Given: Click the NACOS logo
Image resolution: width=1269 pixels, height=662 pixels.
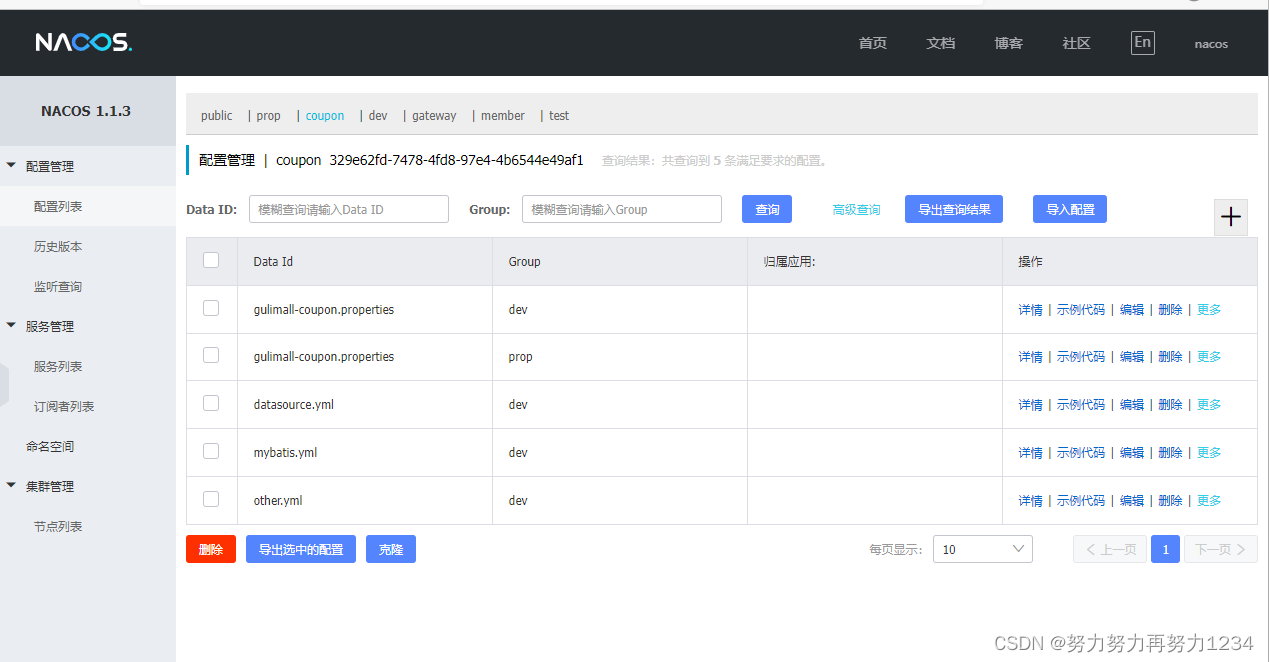Looking at the screenshot, I should (83, 42).
